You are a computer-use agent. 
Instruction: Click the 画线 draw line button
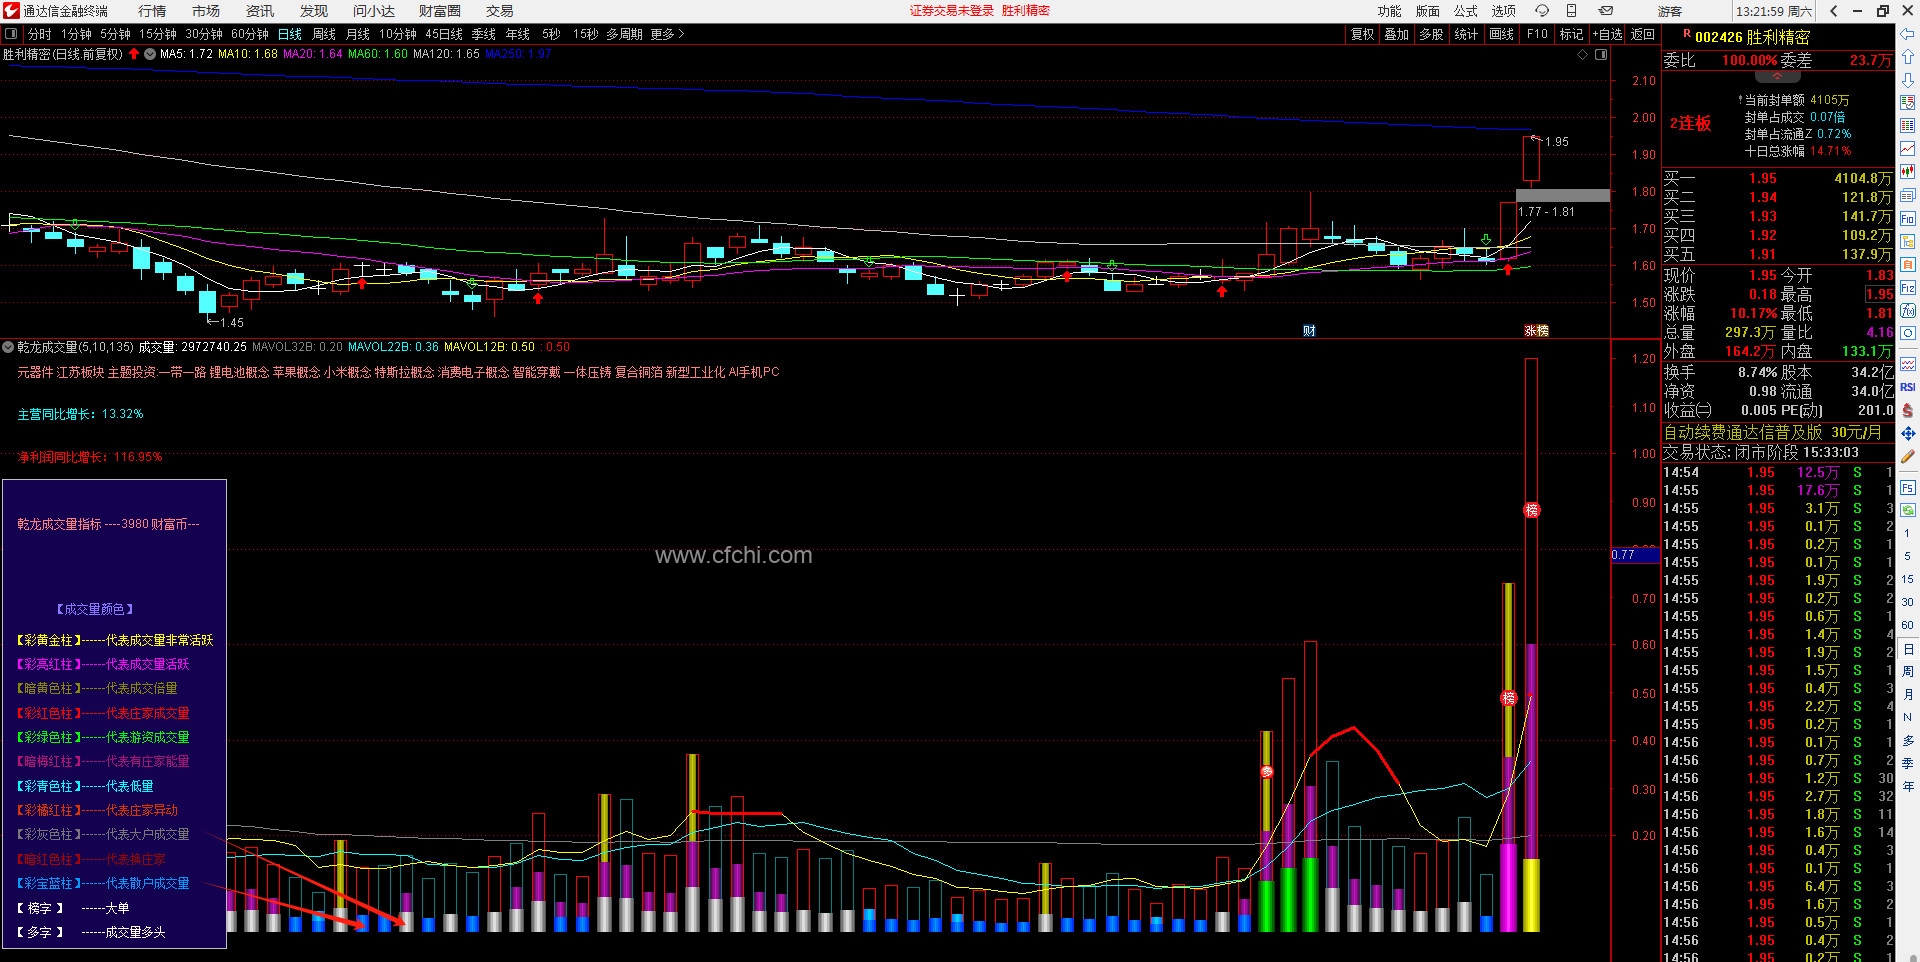coord(1502,34)
